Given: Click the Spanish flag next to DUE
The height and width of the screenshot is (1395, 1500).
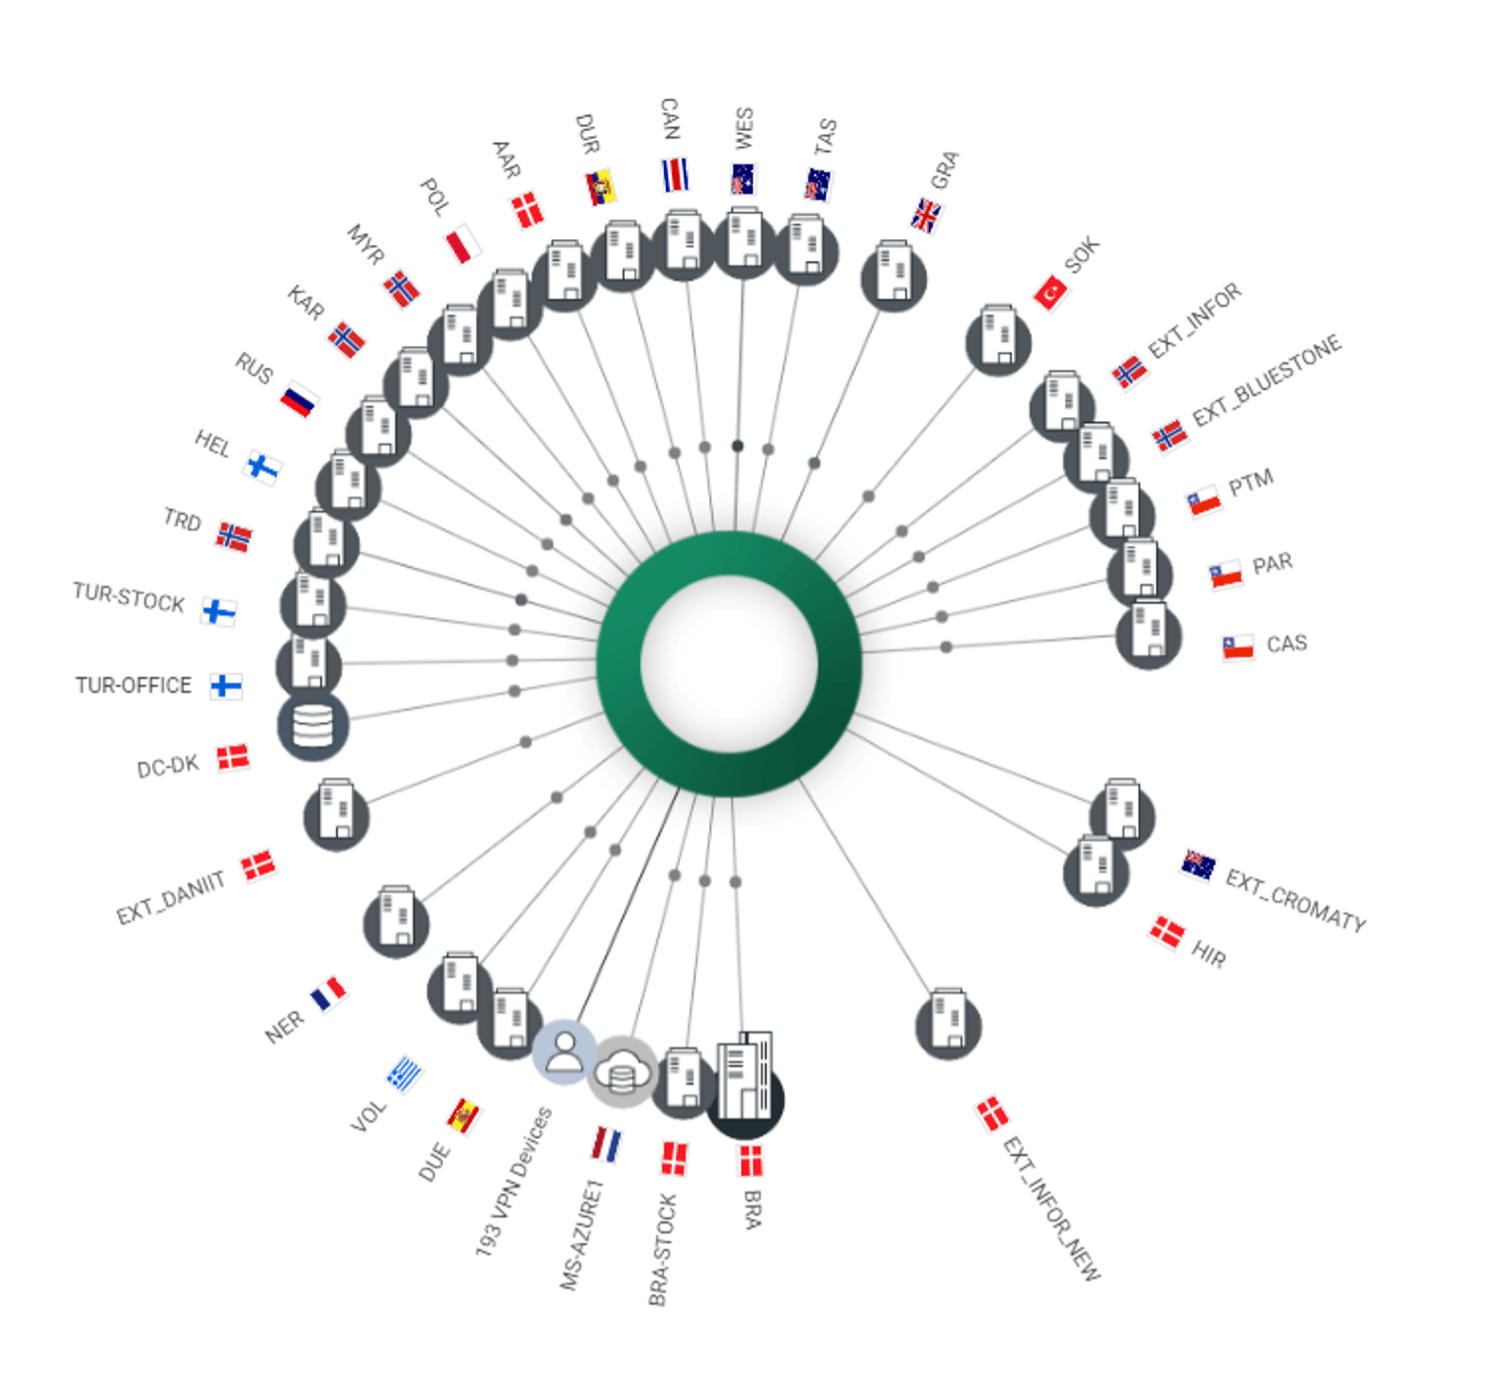Looking at the screenshot, I should pyautogui.click(x=463, y=1116).
